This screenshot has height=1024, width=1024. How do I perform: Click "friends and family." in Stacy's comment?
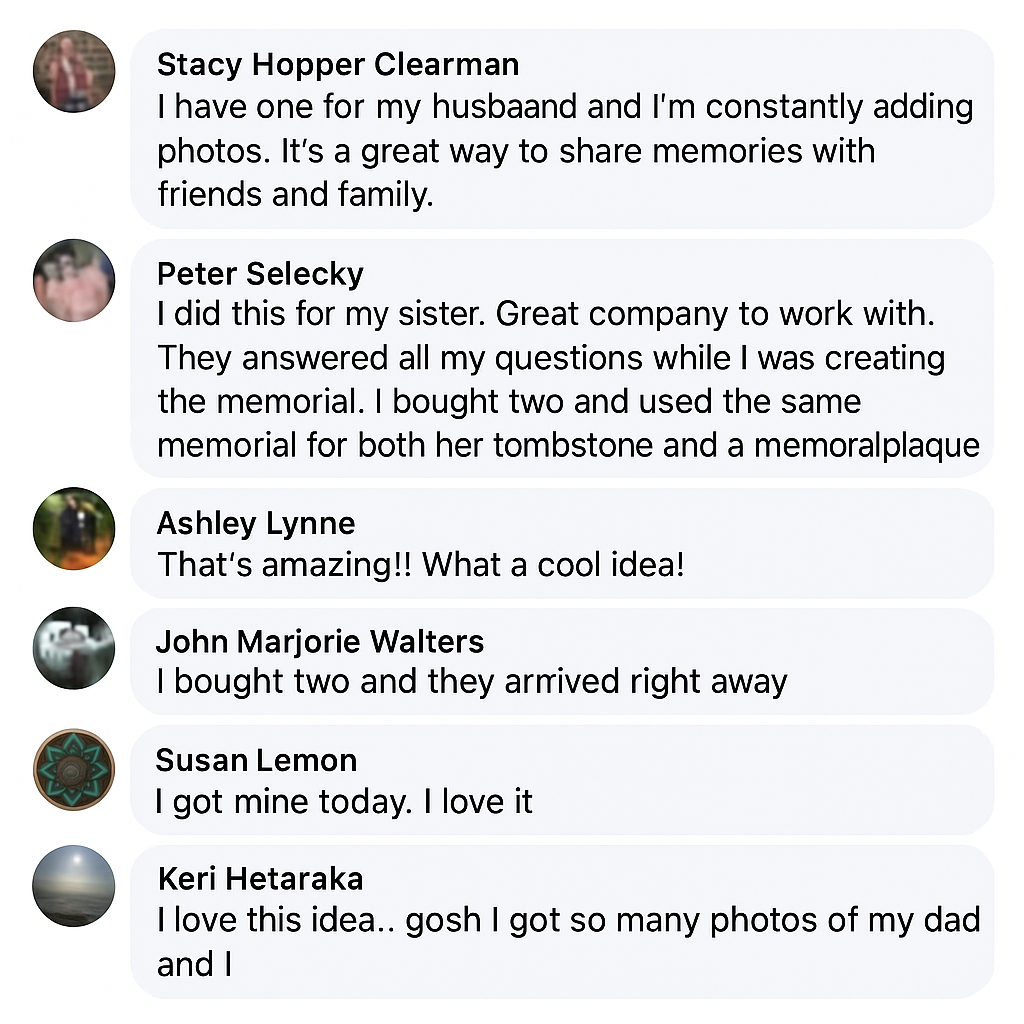coord(295,194)
